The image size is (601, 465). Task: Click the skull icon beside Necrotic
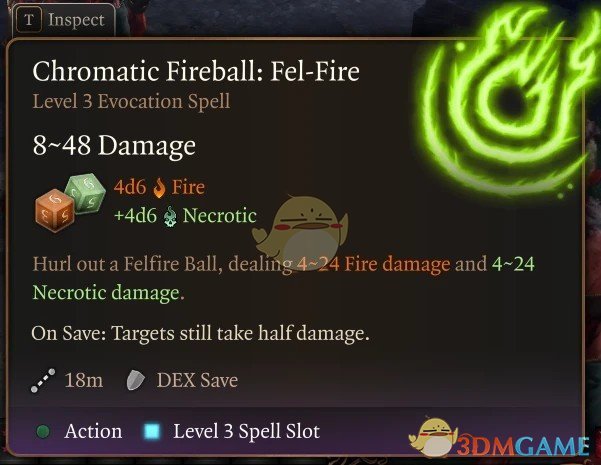[x=170, y=217]
